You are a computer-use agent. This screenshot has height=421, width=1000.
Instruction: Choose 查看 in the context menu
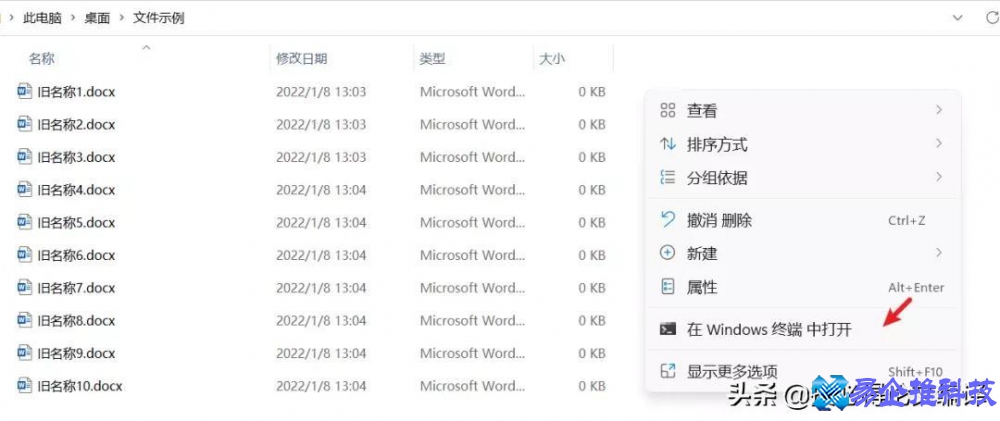pos(803,110)
